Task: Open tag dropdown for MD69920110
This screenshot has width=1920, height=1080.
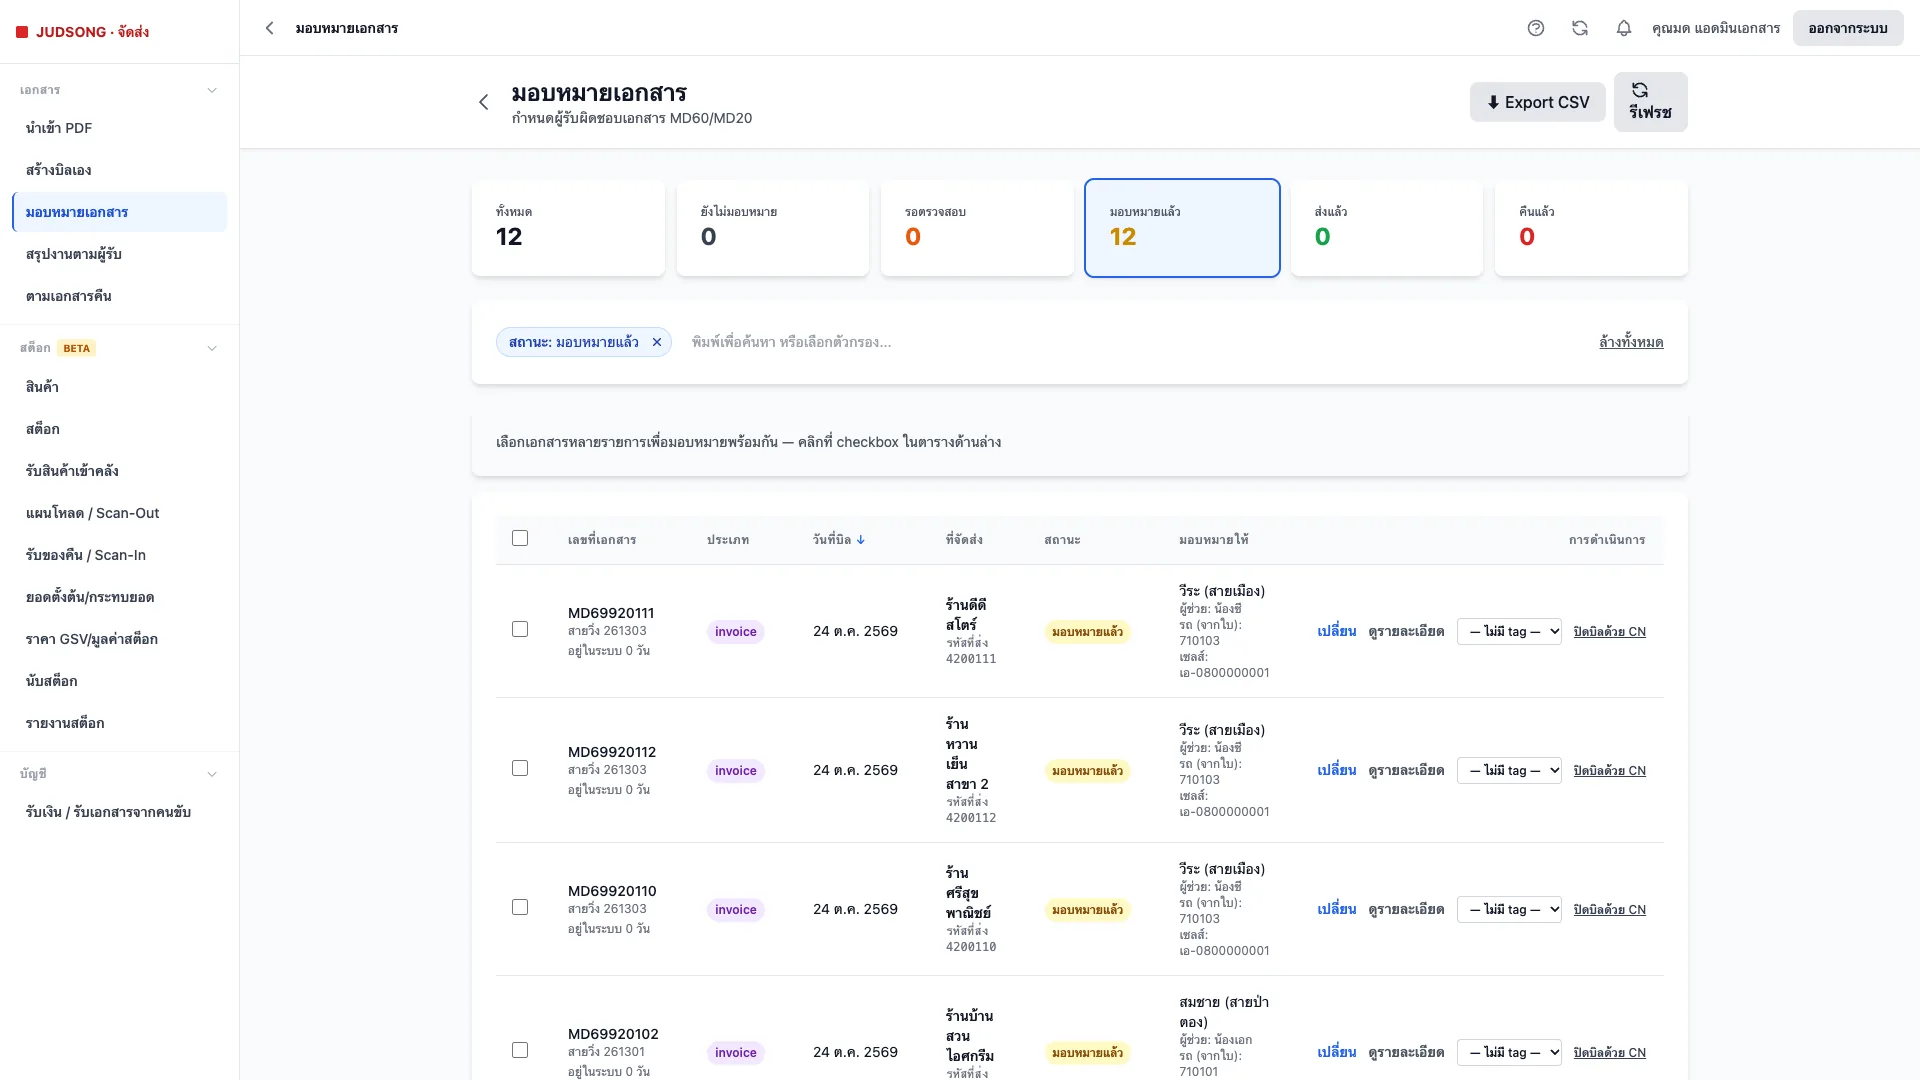Action: (1509, 910)
